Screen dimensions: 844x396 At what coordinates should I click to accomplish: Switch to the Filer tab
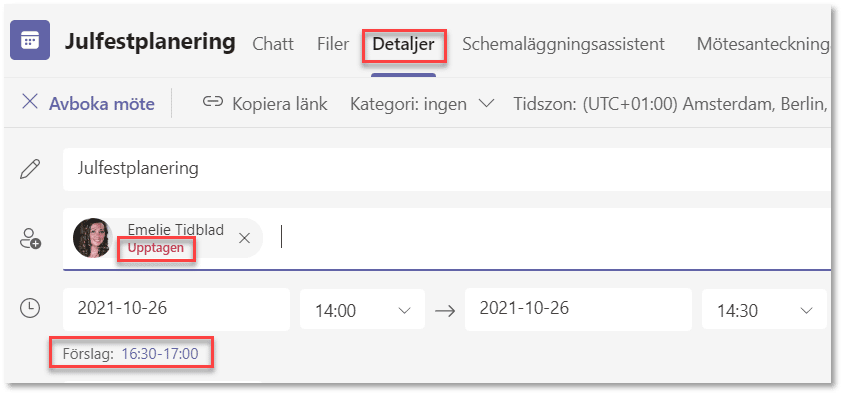333,44
